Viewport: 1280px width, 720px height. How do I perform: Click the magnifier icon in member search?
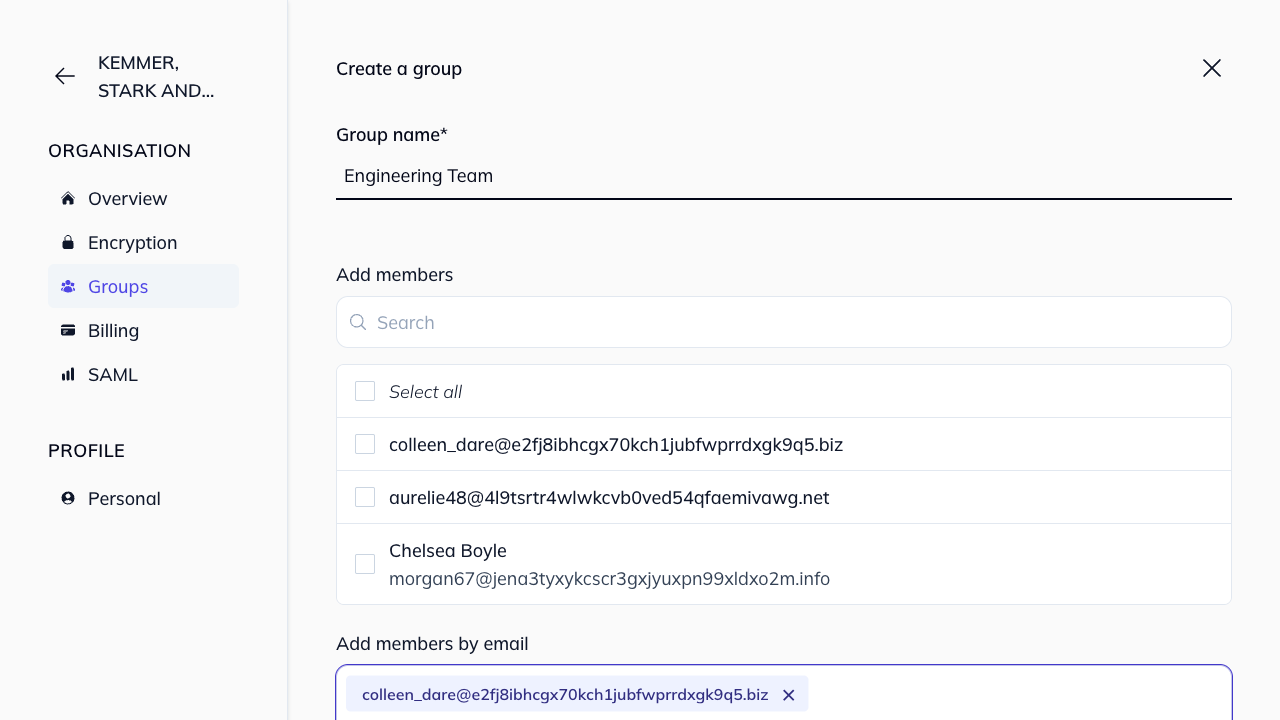(x=358, y=322)
